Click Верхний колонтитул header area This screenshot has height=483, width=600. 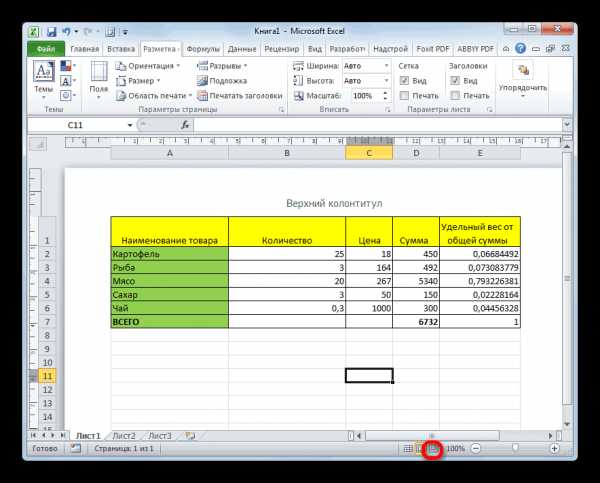334,203
